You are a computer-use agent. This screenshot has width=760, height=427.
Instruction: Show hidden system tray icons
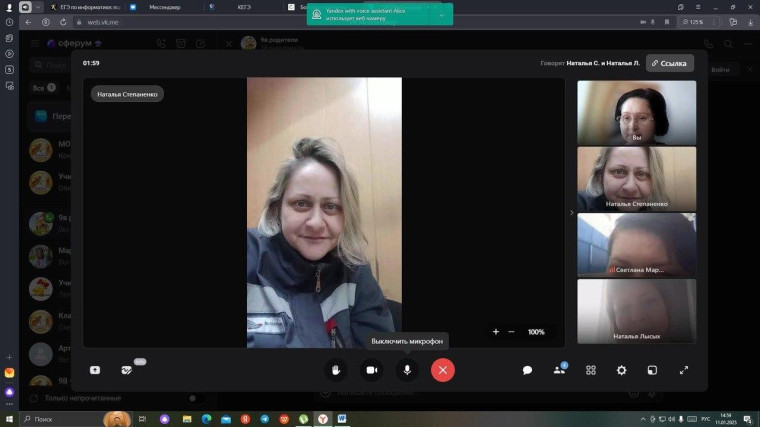pos(643,419)
